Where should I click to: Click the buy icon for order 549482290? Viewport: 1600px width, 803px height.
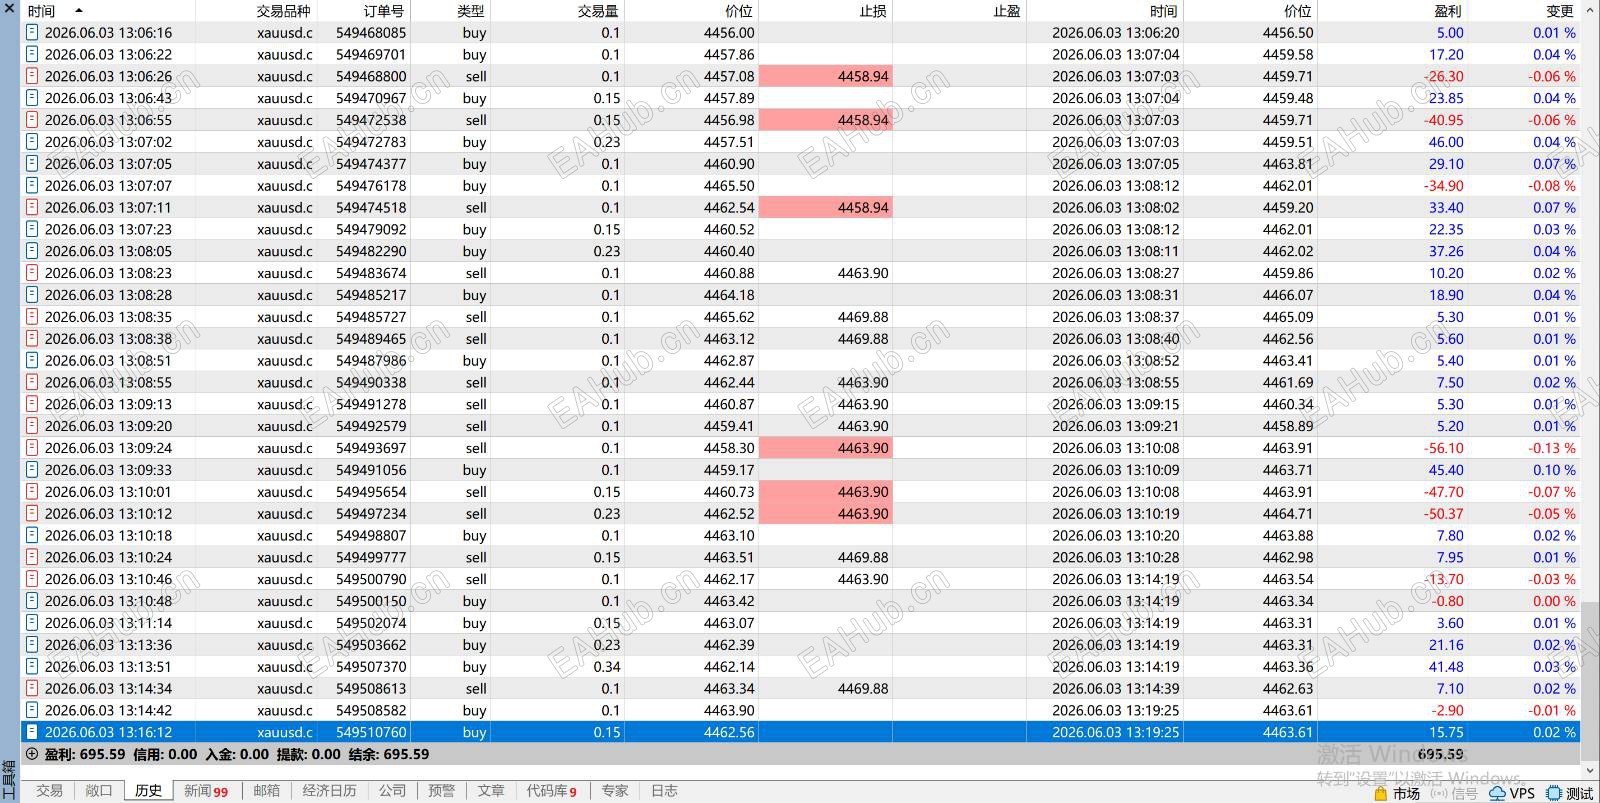click(31, 251)
